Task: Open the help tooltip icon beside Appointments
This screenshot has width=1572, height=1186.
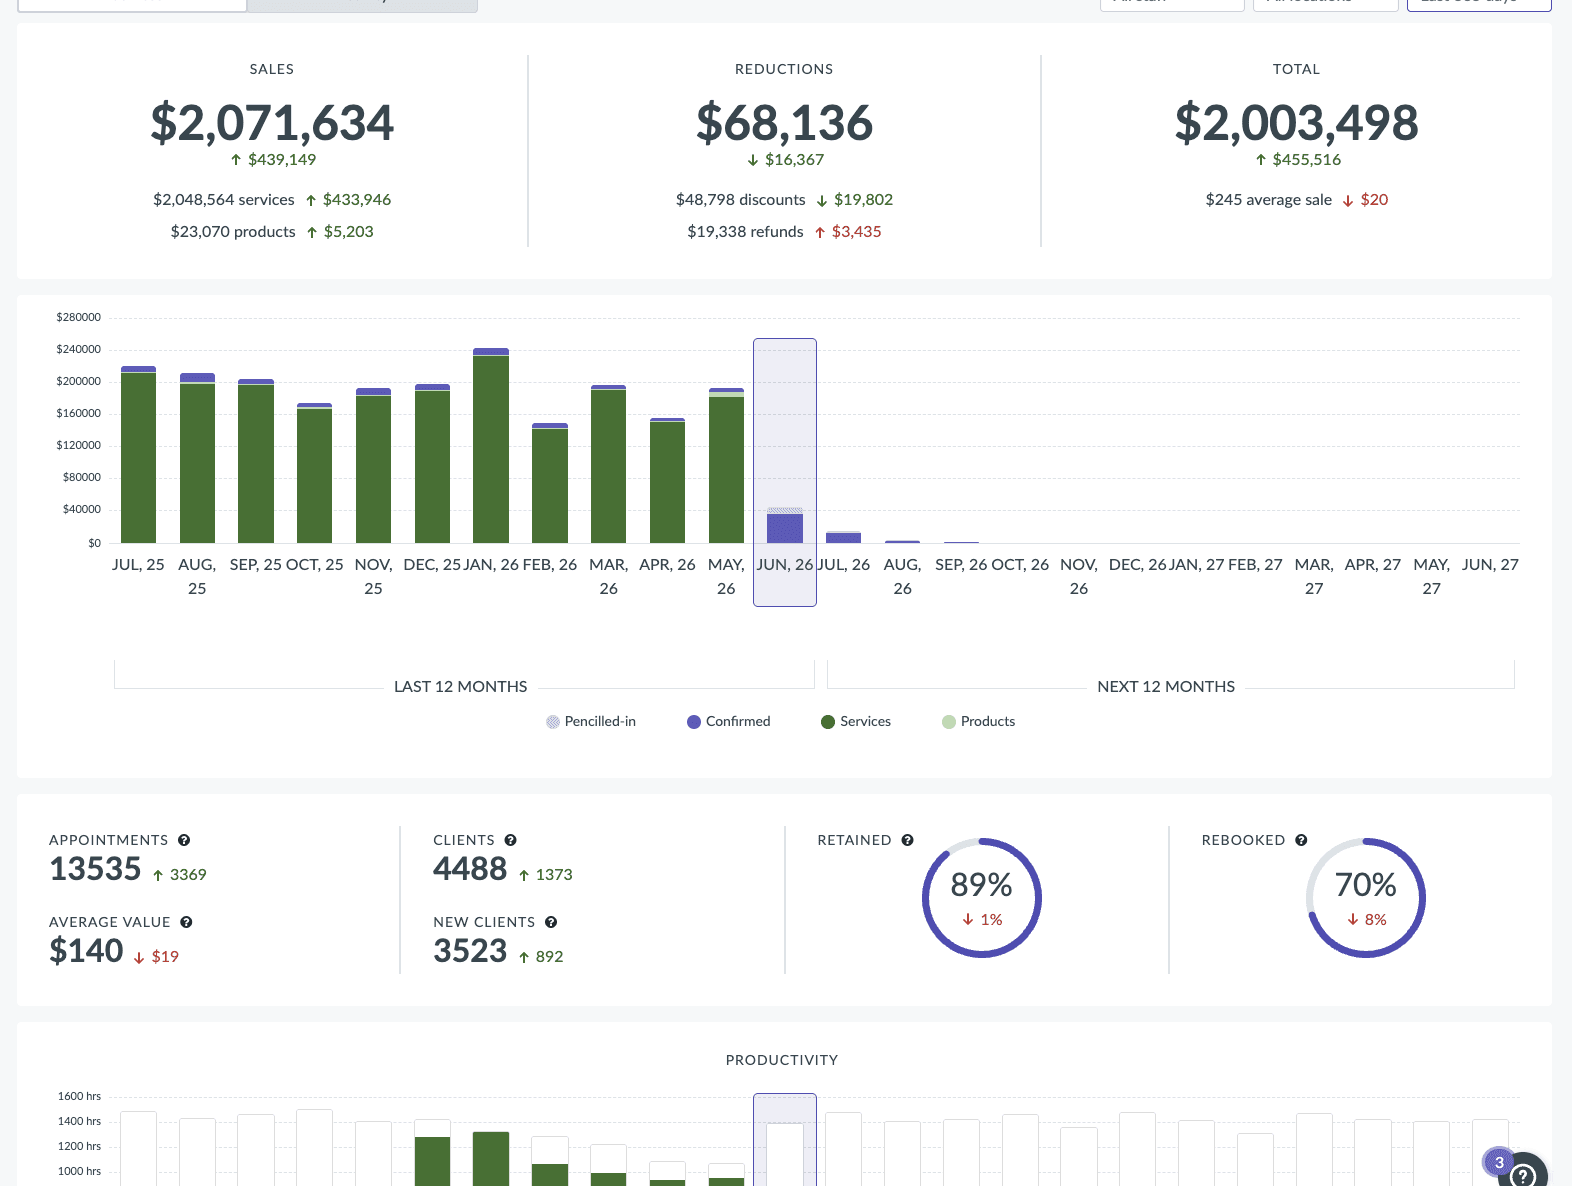Action: (x=184, y=840)
